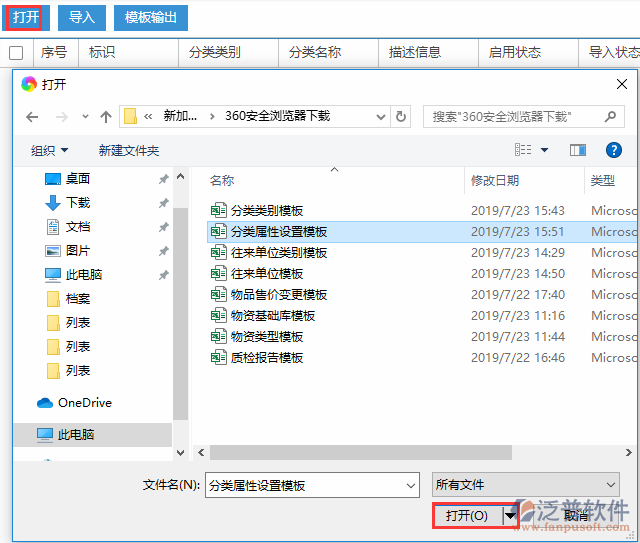The width and height of the screenshot is (640, 543).
Task: Click pin icon next to 图片
Action: coord(163,251)
